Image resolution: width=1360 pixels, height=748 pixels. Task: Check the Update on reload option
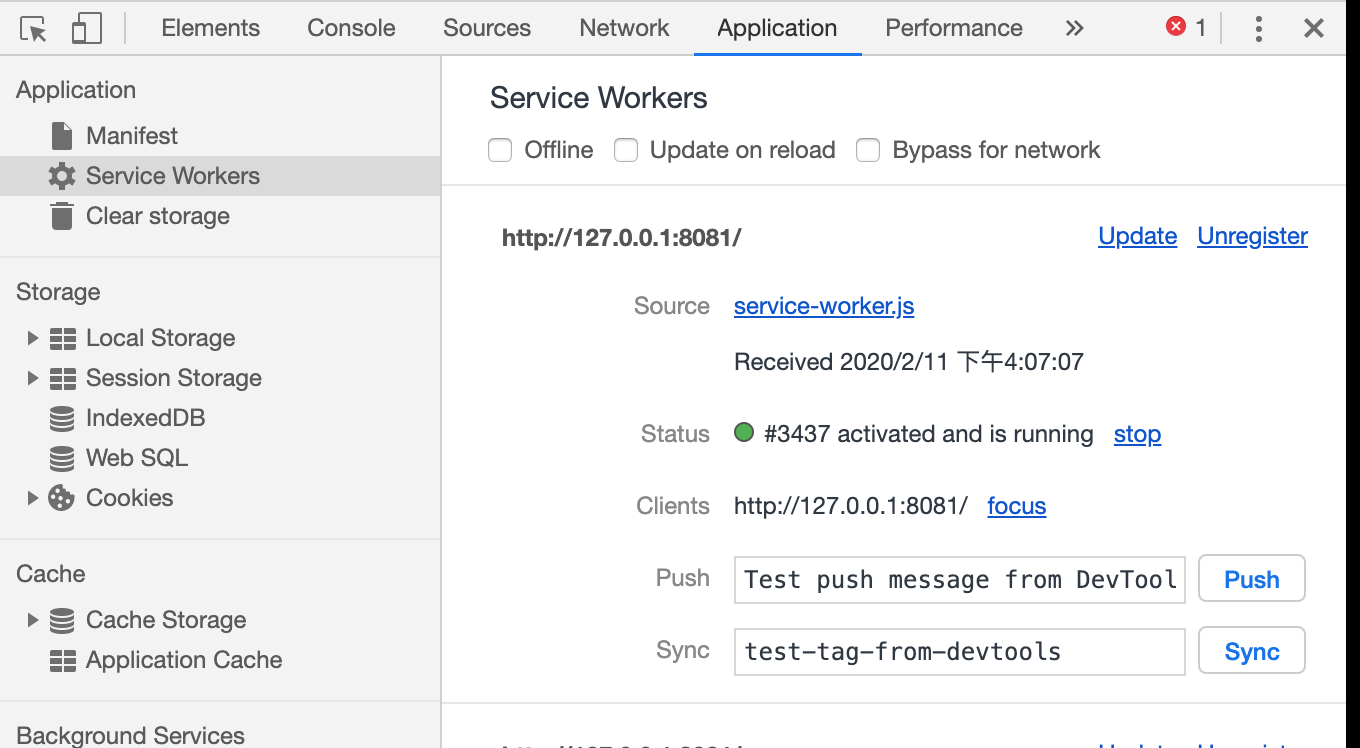[x=626, y=151]
